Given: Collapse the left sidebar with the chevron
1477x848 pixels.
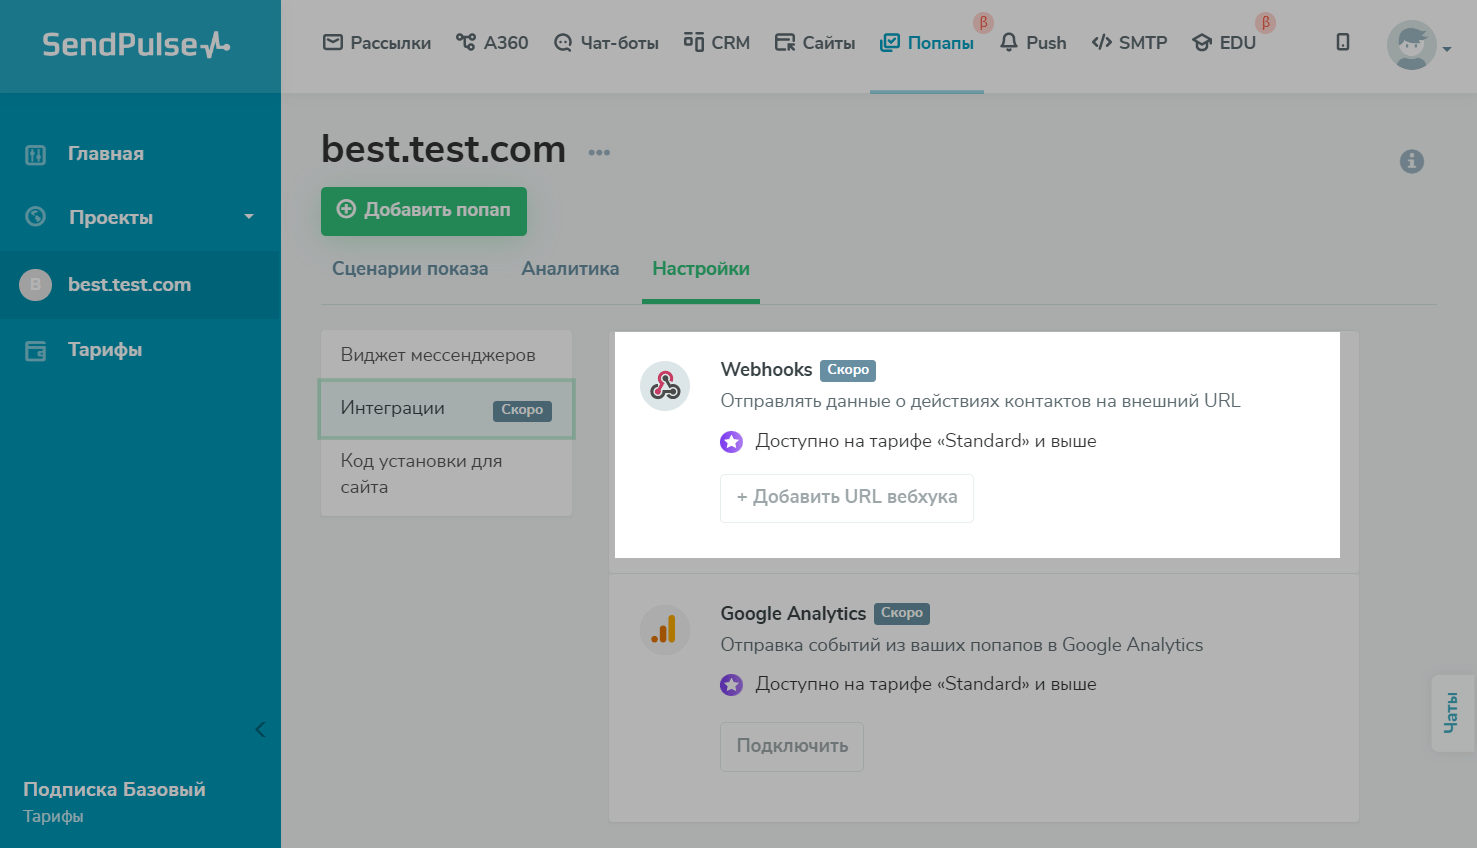Looking at the screenshot, I should pyautogui.click(x=260, y=729).
